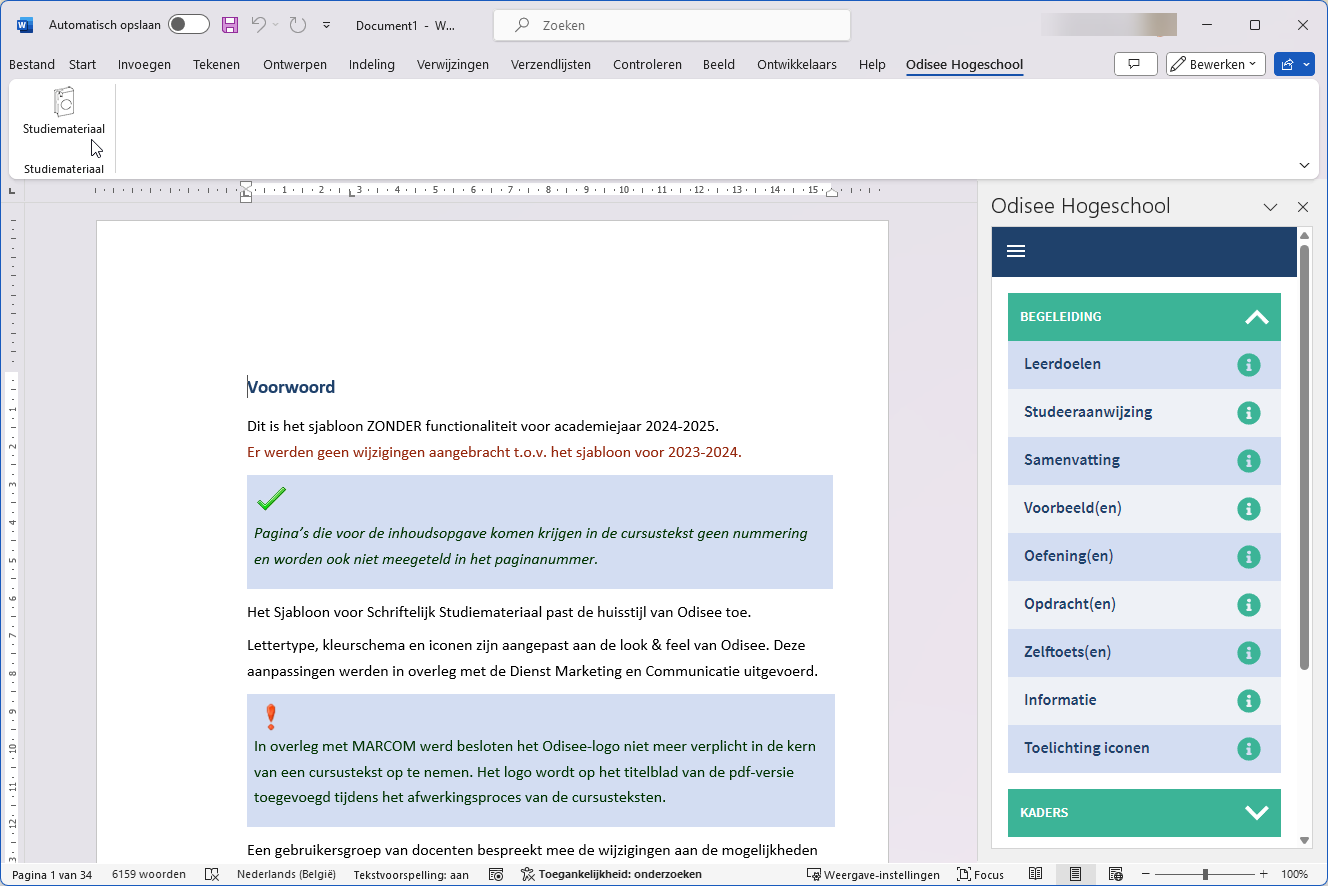Switch to the Start ribbon tab
Image resolution: width=1328 pixels, height=886 pixels.
coord(83,64)
